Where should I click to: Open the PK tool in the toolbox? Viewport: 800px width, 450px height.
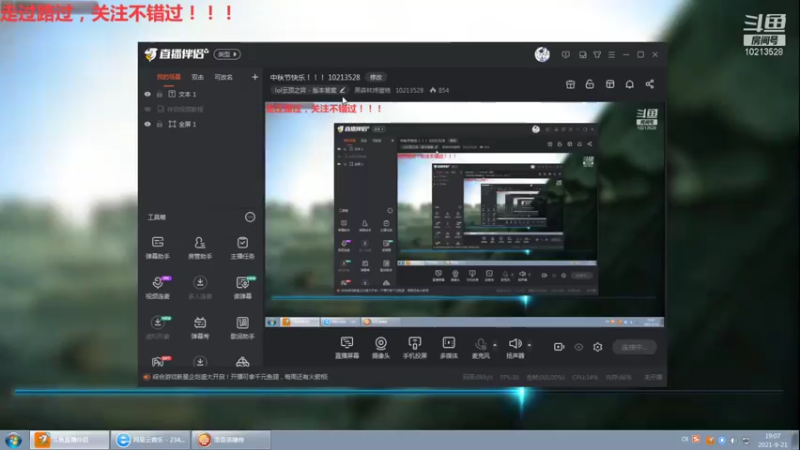point(158,361)
